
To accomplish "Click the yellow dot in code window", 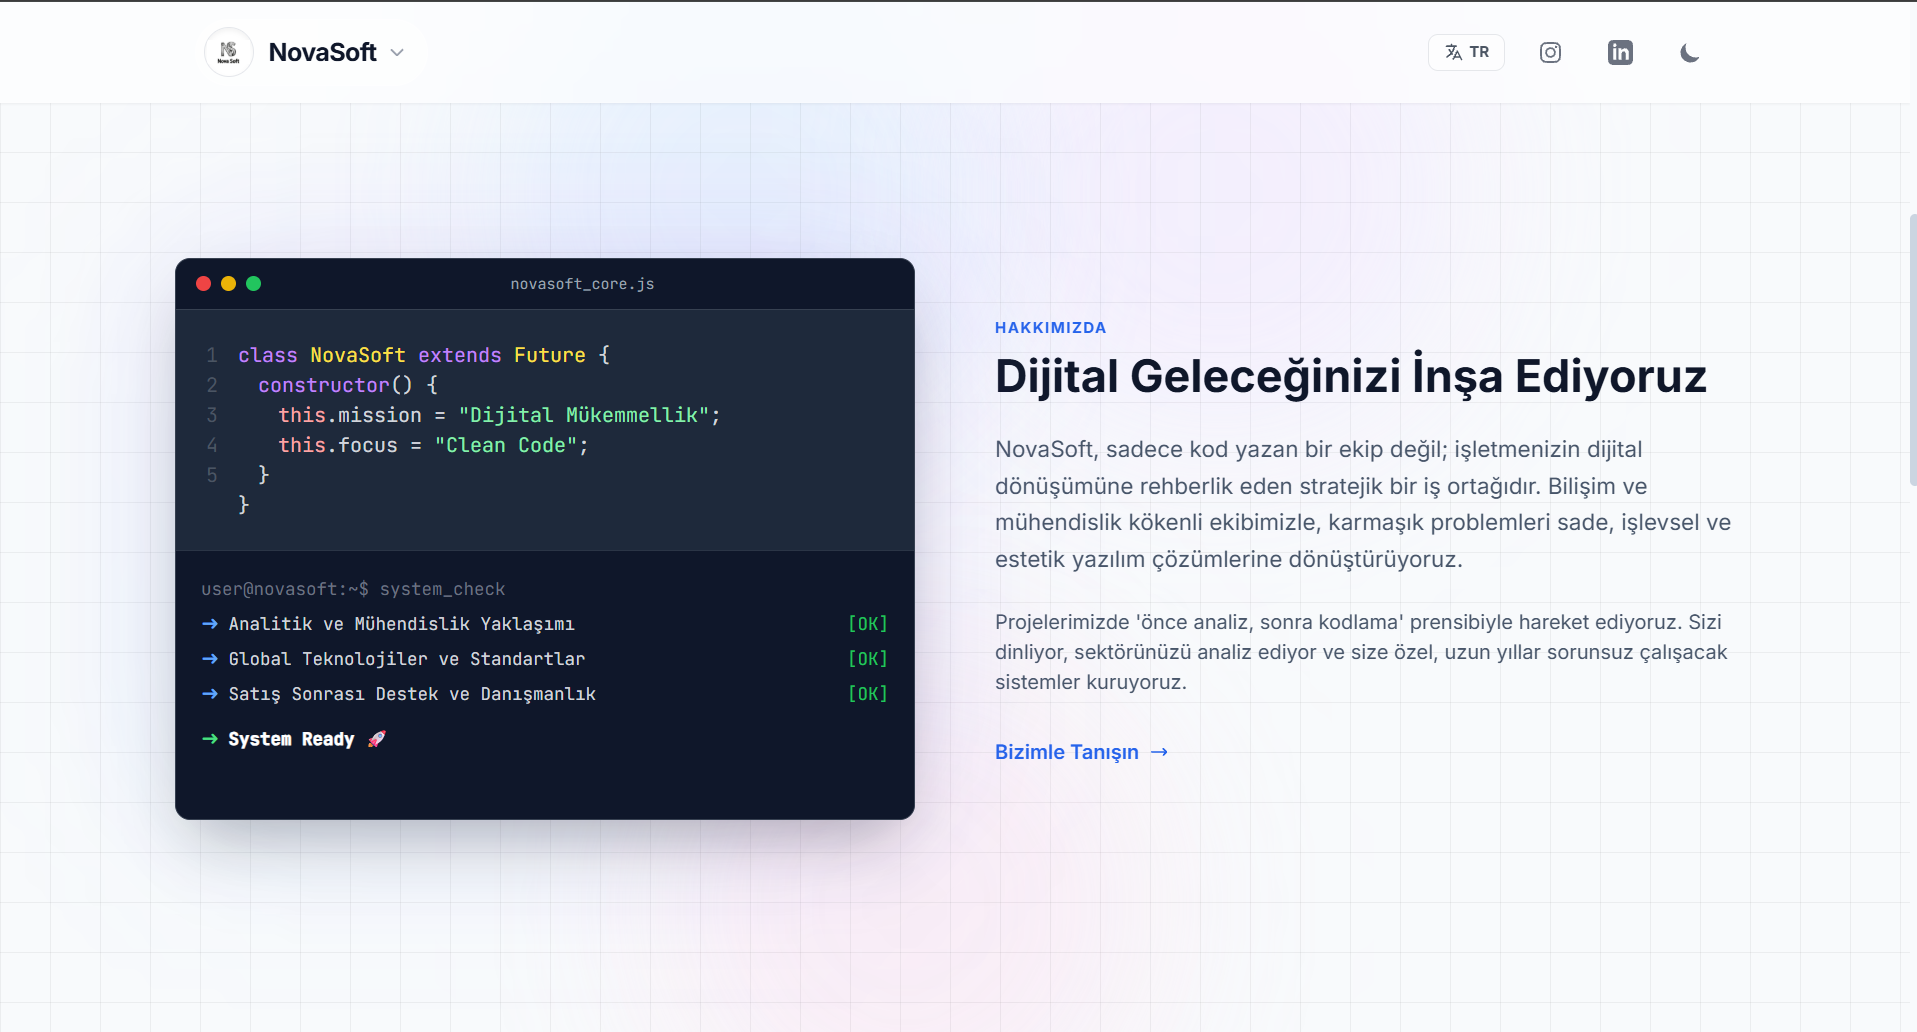I will click(228, 284).
